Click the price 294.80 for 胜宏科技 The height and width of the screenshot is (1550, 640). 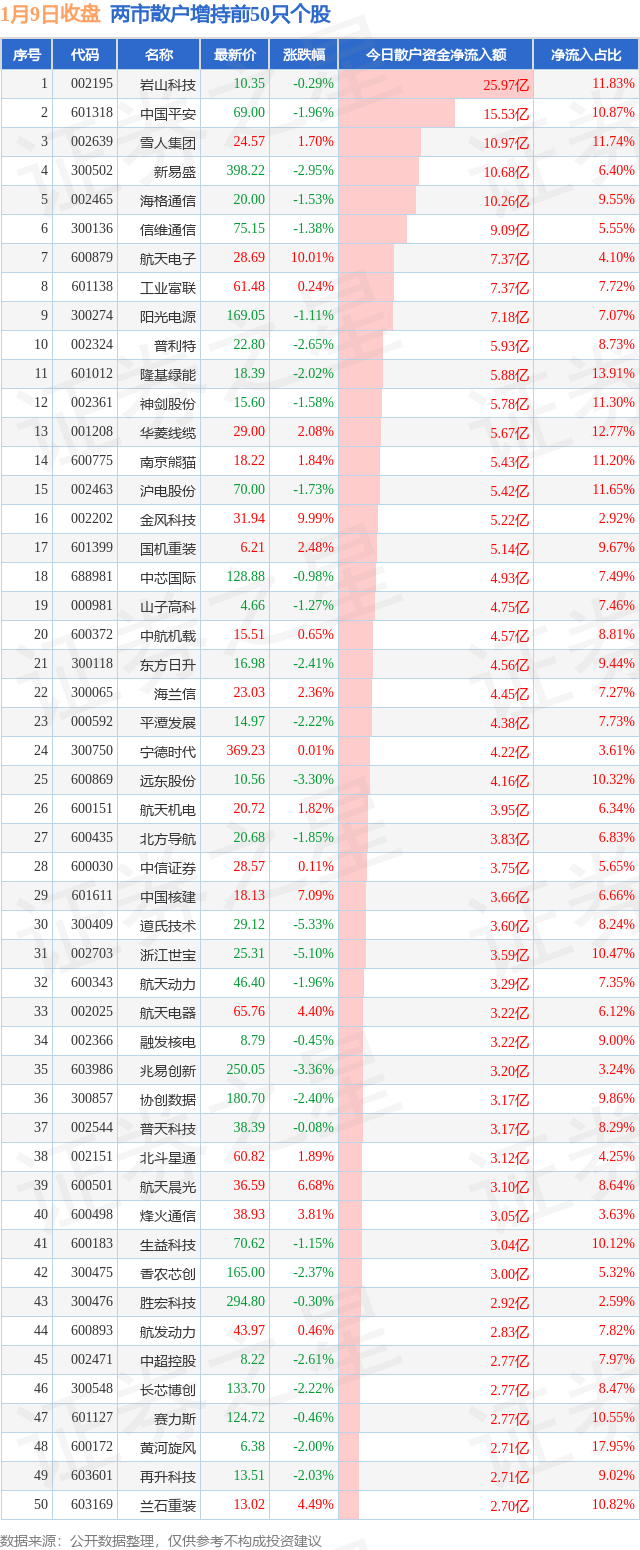[x=245, y=1302]
